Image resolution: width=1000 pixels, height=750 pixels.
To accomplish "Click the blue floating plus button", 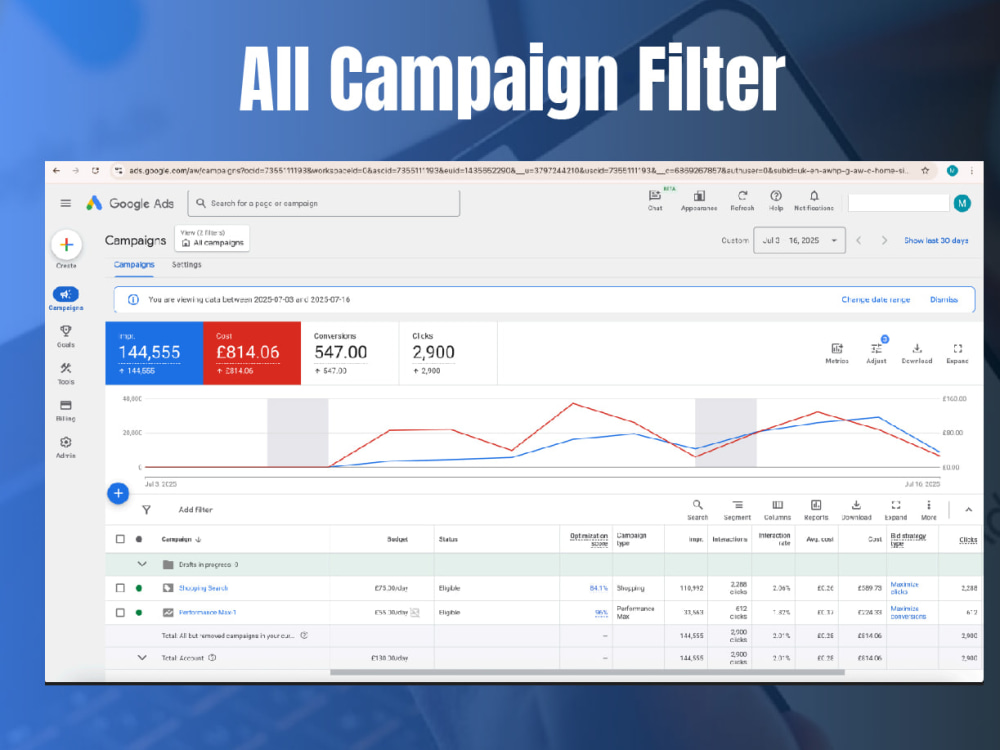I will (118, 493).
